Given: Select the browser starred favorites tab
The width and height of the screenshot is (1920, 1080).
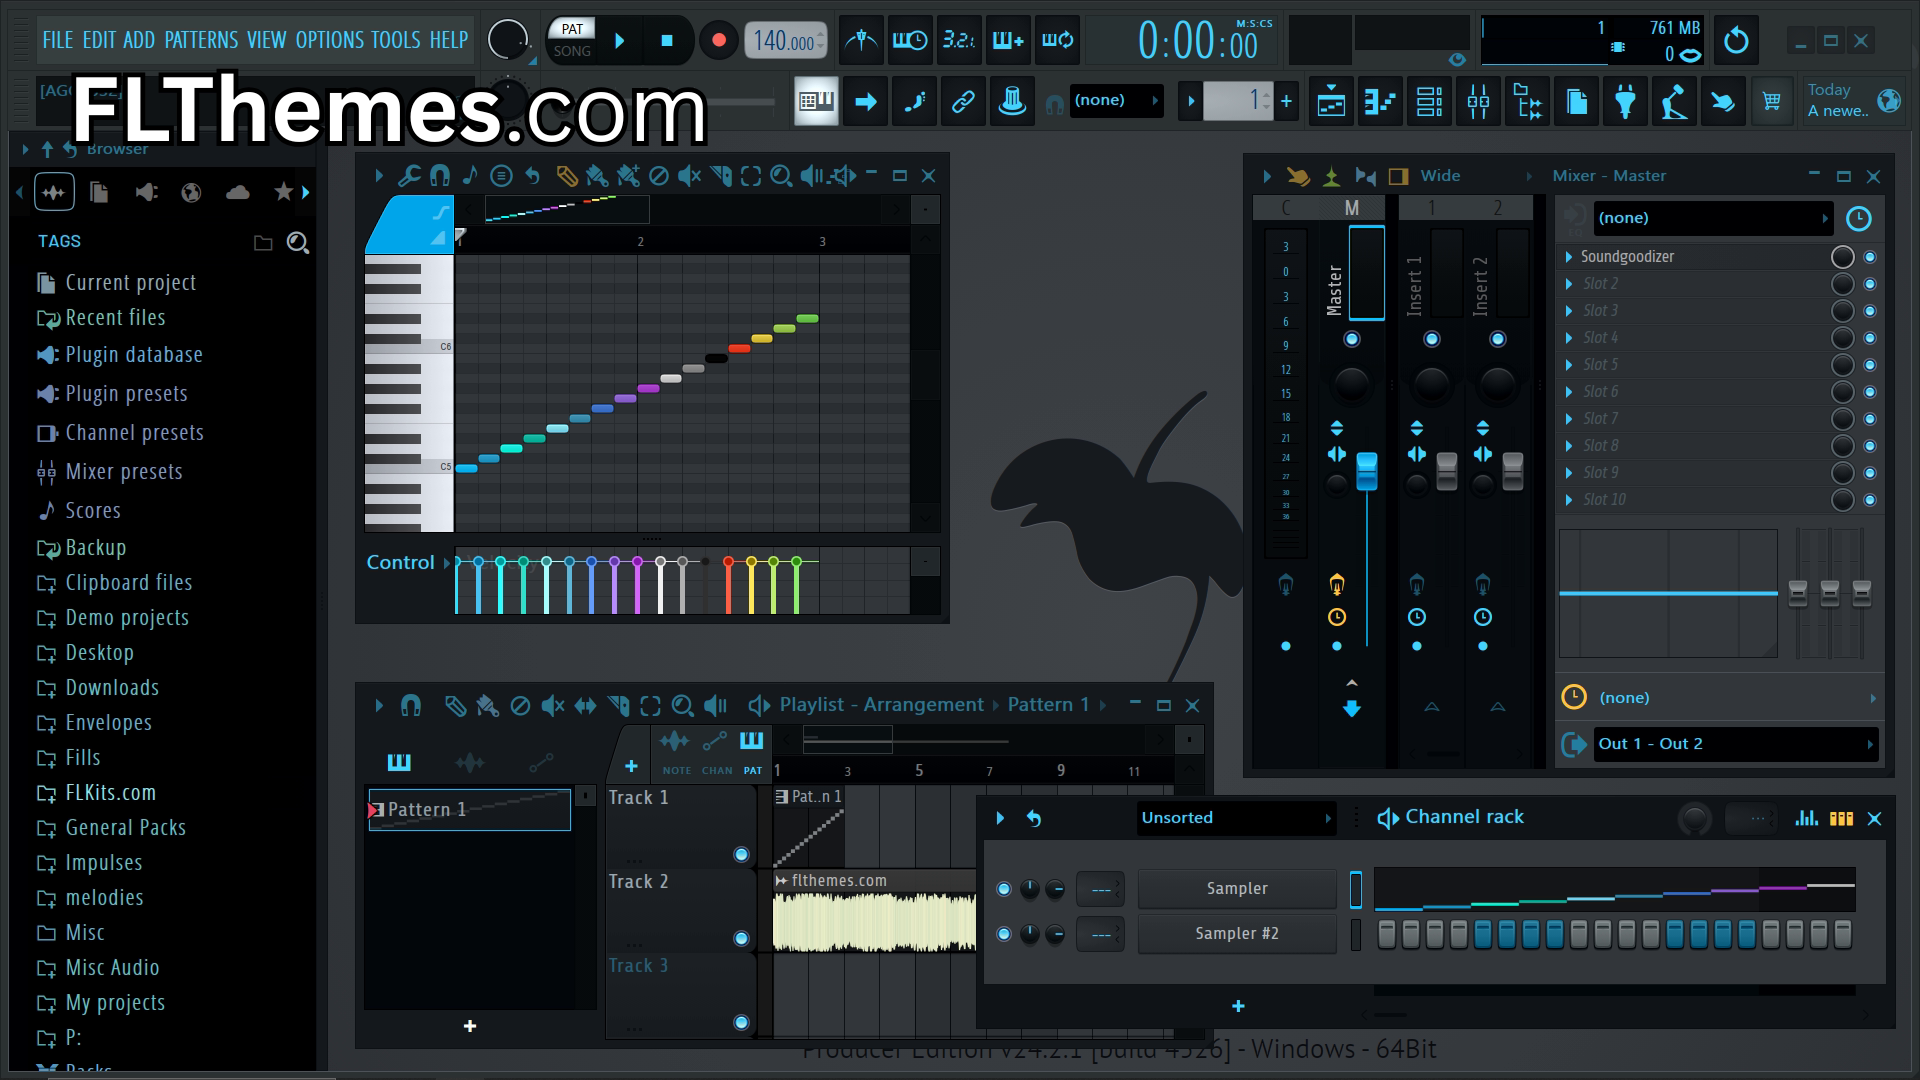Looking at the screenshot, I should click(283, 192).
